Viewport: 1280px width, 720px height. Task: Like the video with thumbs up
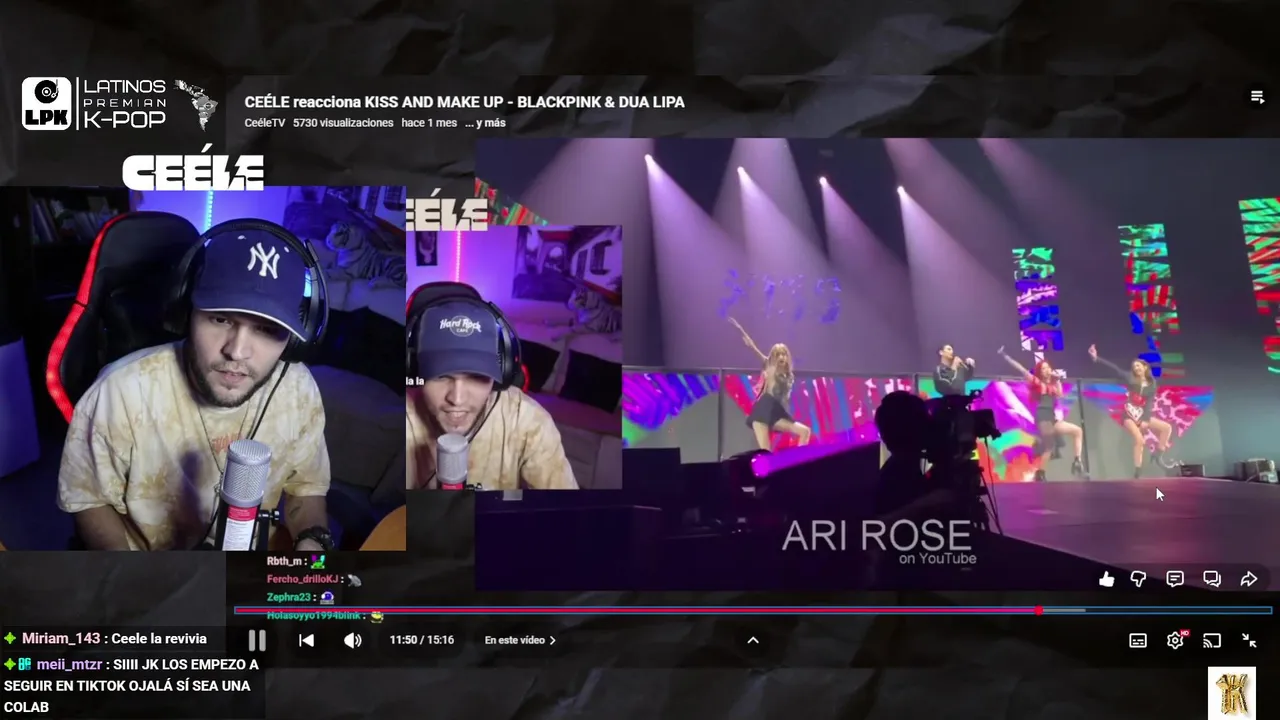coord(1107,579)
